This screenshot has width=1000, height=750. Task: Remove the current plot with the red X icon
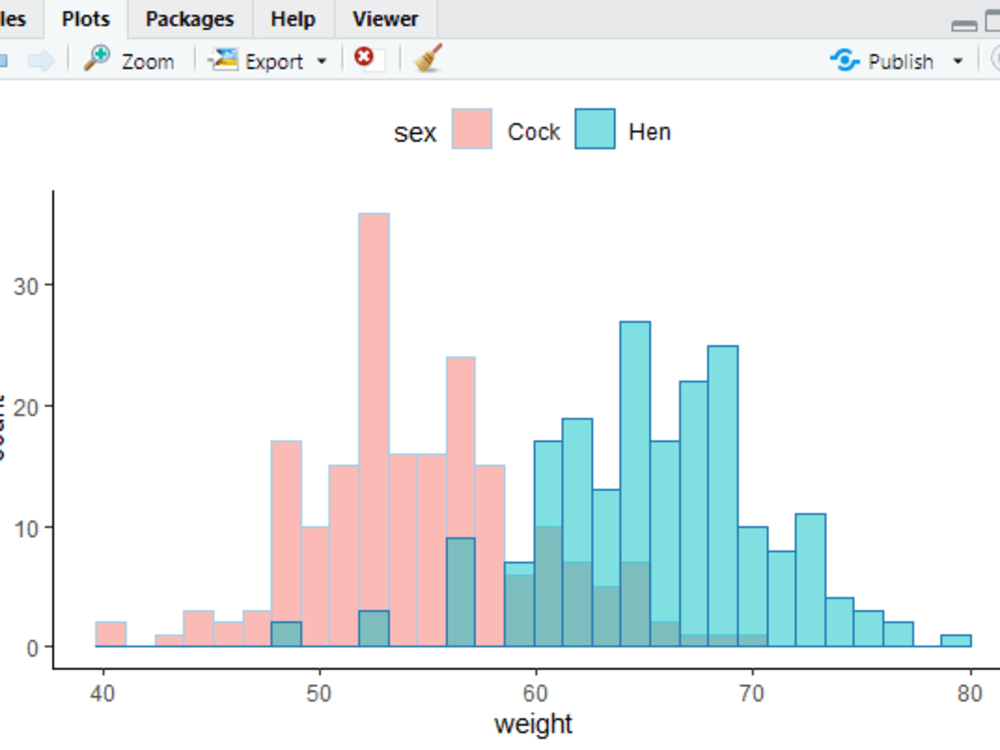point(366,58)
